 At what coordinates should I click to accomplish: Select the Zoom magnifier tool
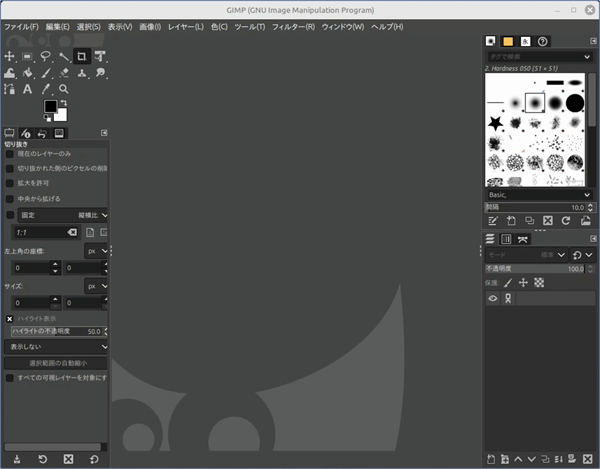64,89
